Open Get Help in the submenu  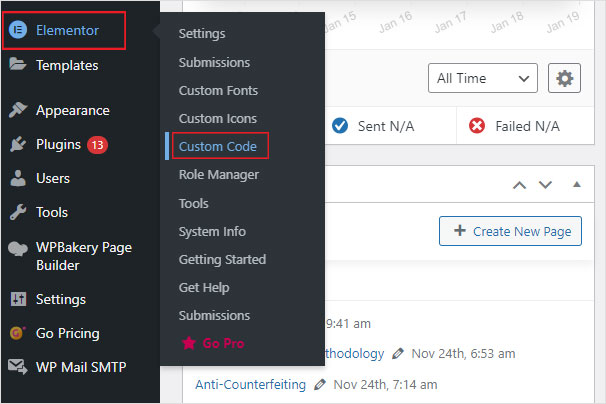pyautogui.click(x=204, y=288)
